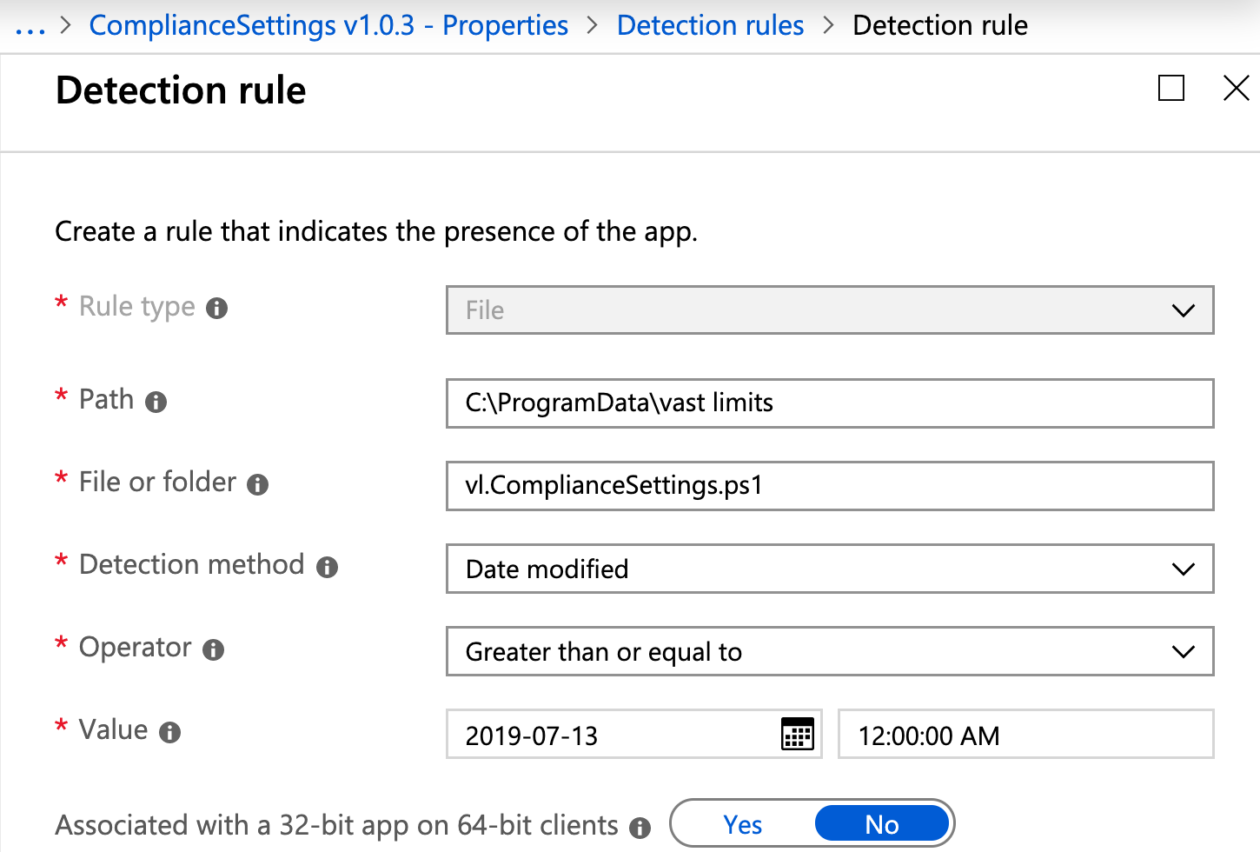This screenshot has height=852, width=1260.
Task: Click the info icon next to Operator
Action: (x=211, y=649)
